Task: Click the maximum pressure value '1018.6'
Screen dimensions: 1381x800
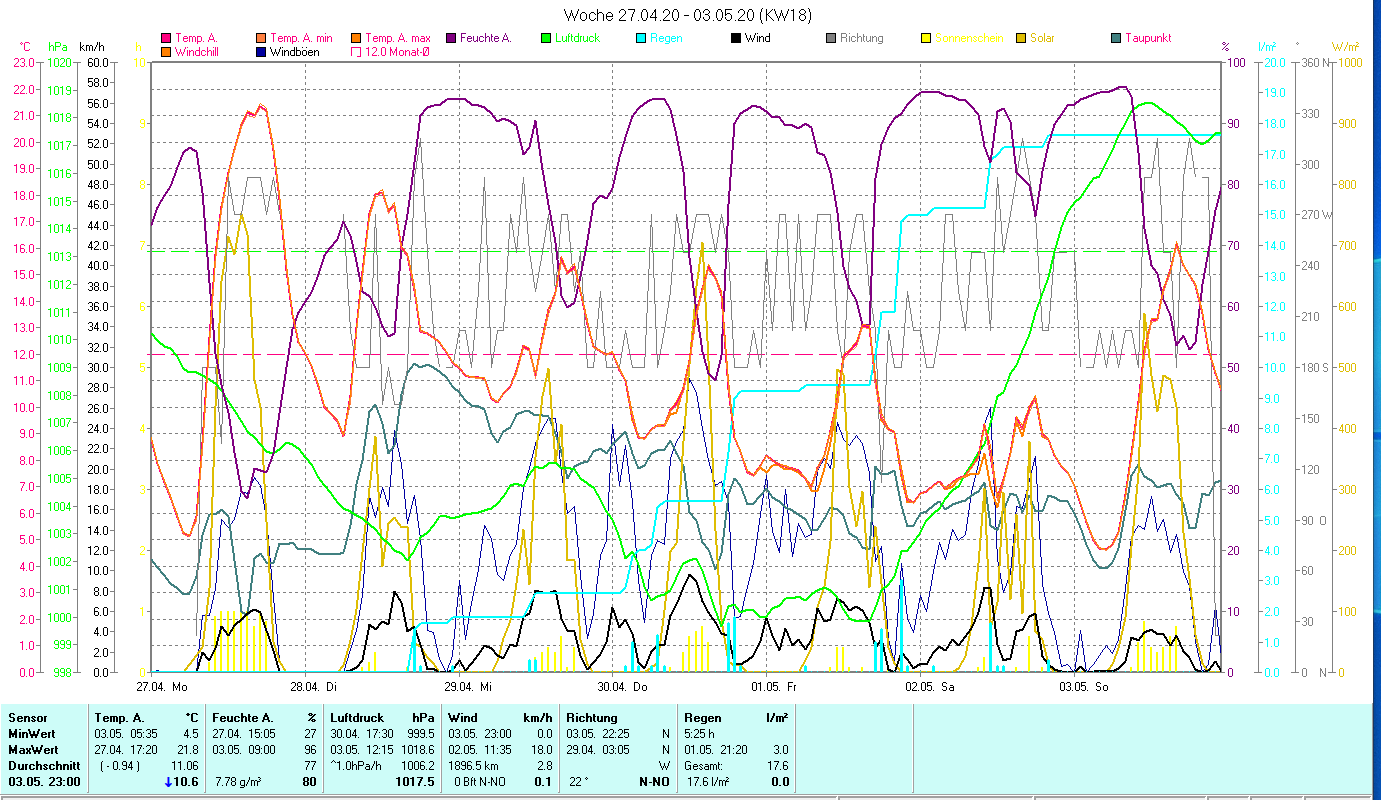Action: pyautogui.click(x=416, y=750)
